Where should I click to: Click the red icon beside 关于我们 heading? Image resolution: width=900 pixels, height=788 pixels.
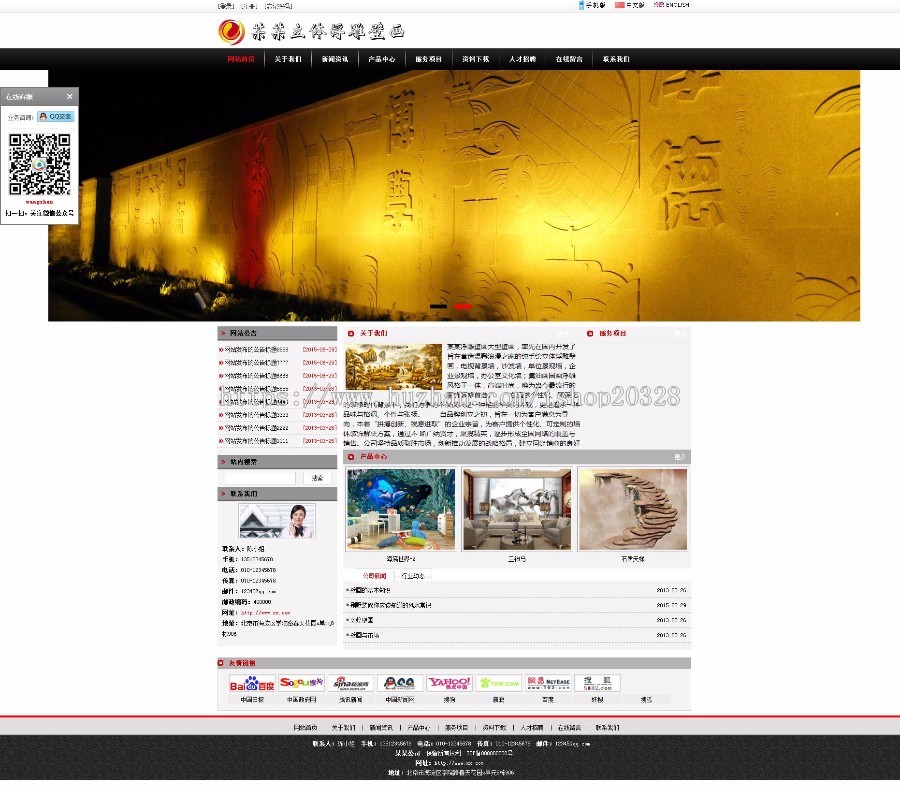(351, 333)
